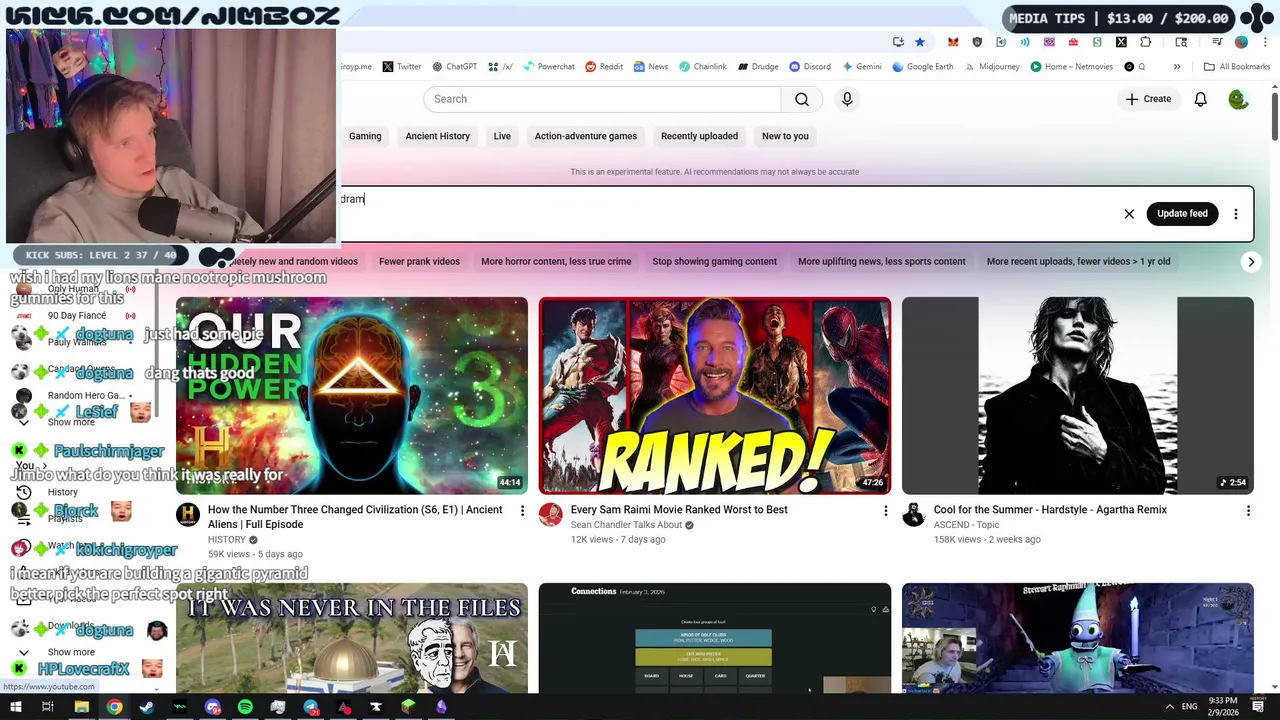Open the Discord bookmark
This screenshot has width=1280, height=720.
tap(810, 67)
